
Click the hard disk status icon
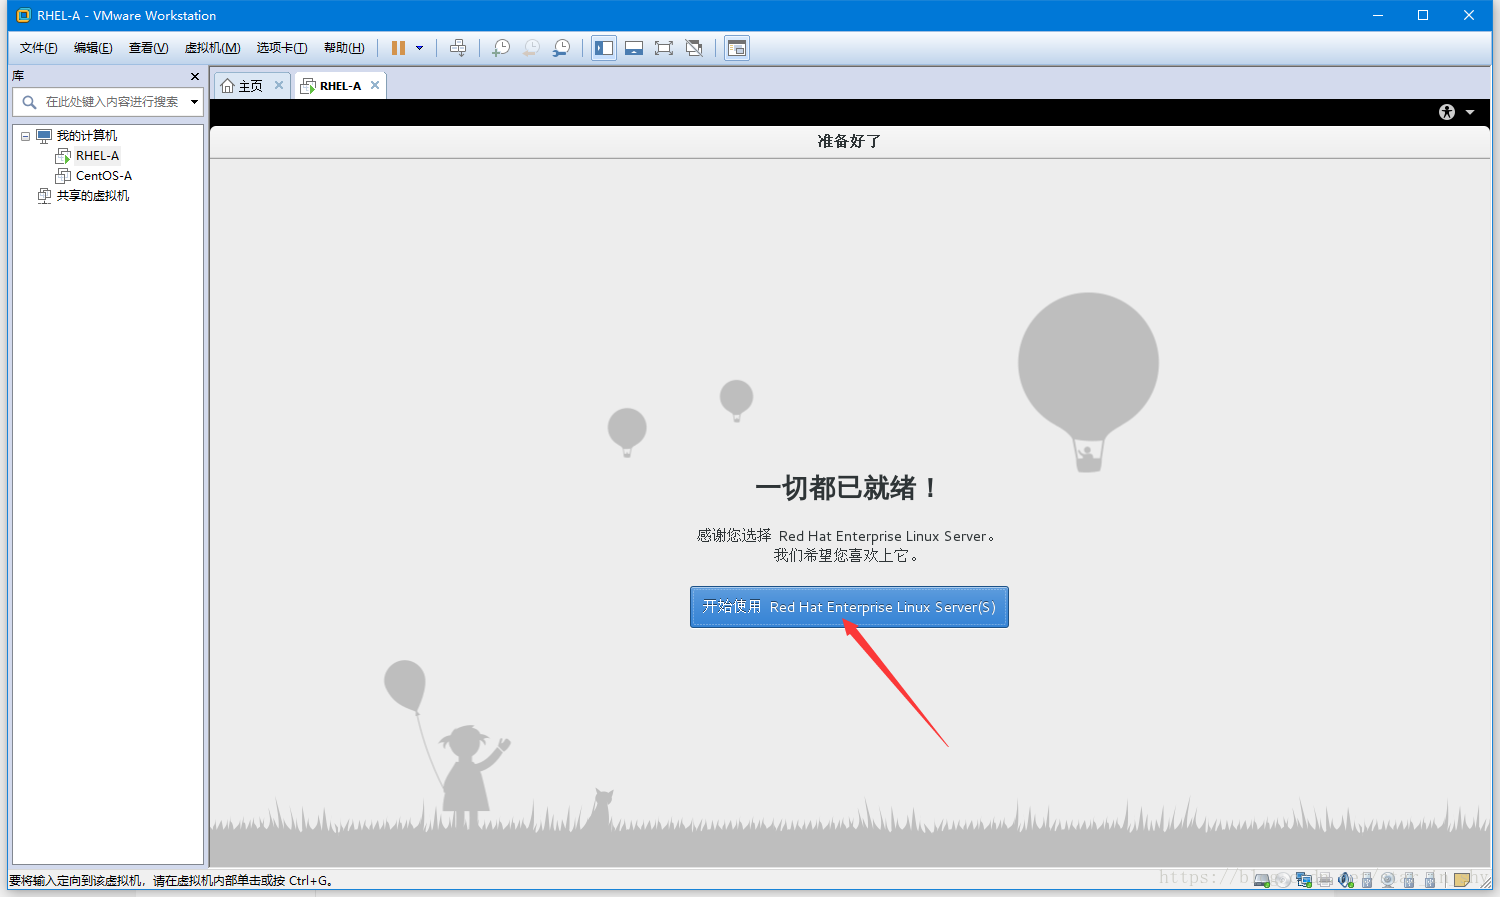tap(1262, 880)
